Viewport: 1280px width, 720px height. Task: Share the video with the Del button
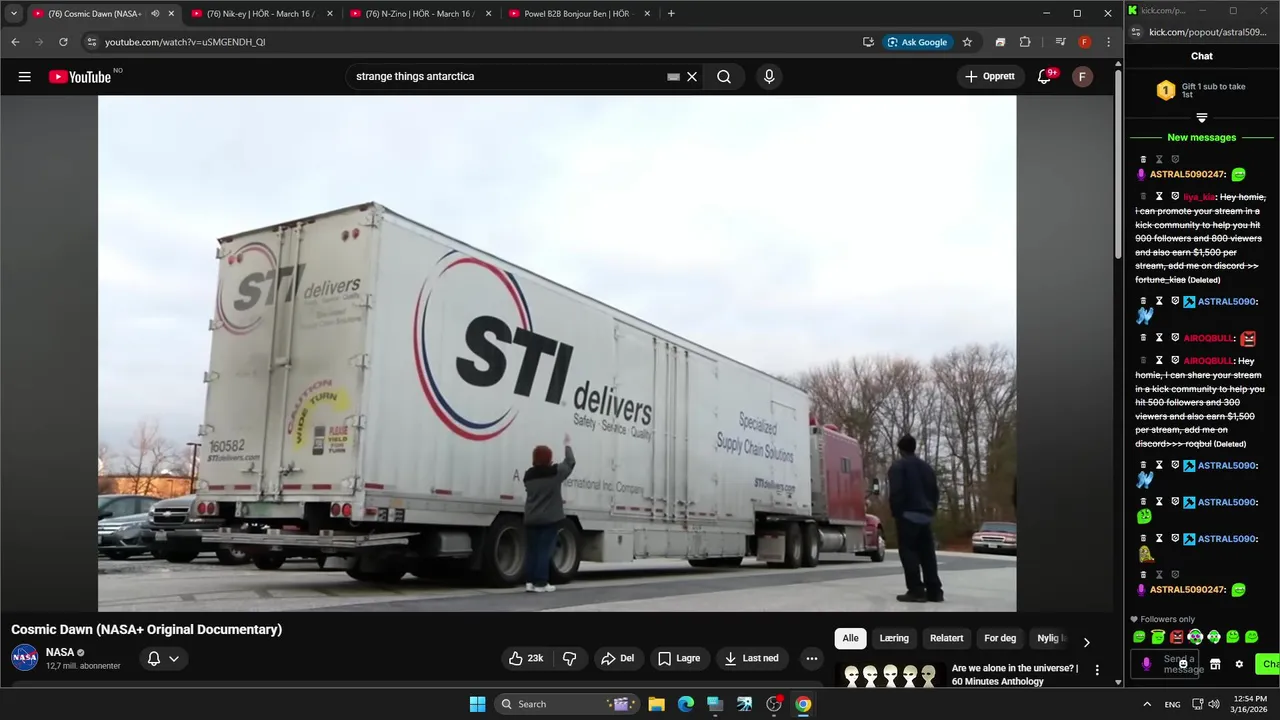(617, 658)
